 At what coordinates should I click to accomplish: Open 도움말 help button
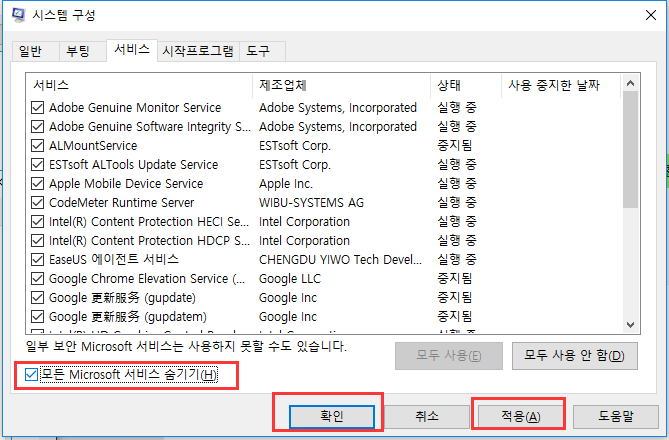click(616, 416)
